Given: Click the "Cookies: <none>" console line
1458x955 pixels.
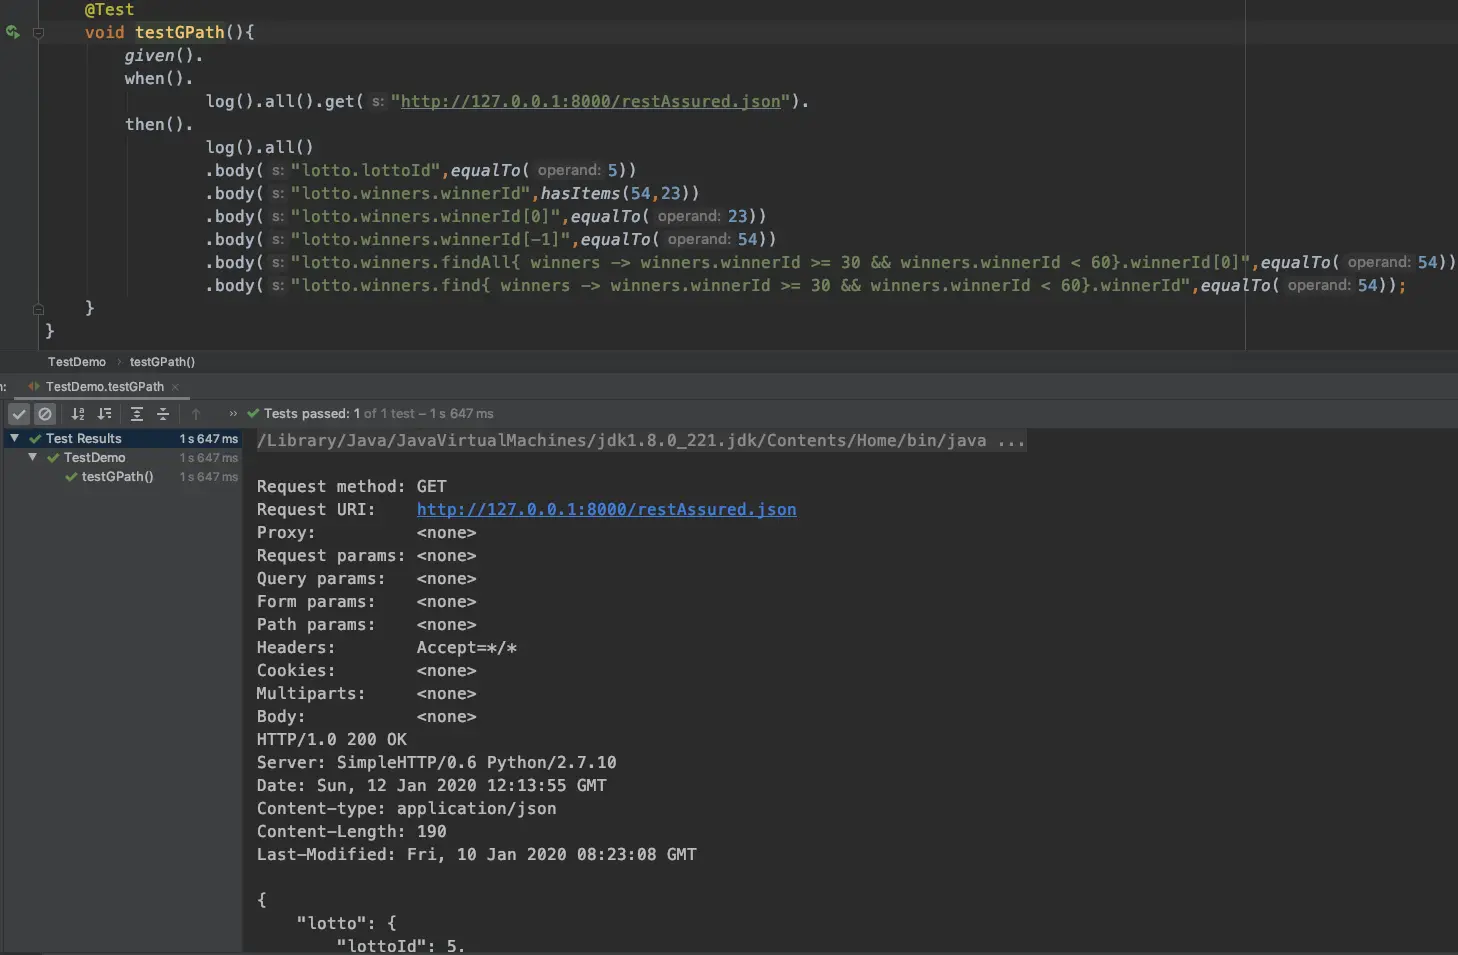Looking at the screenshot, I should click(x=367, y=670).
